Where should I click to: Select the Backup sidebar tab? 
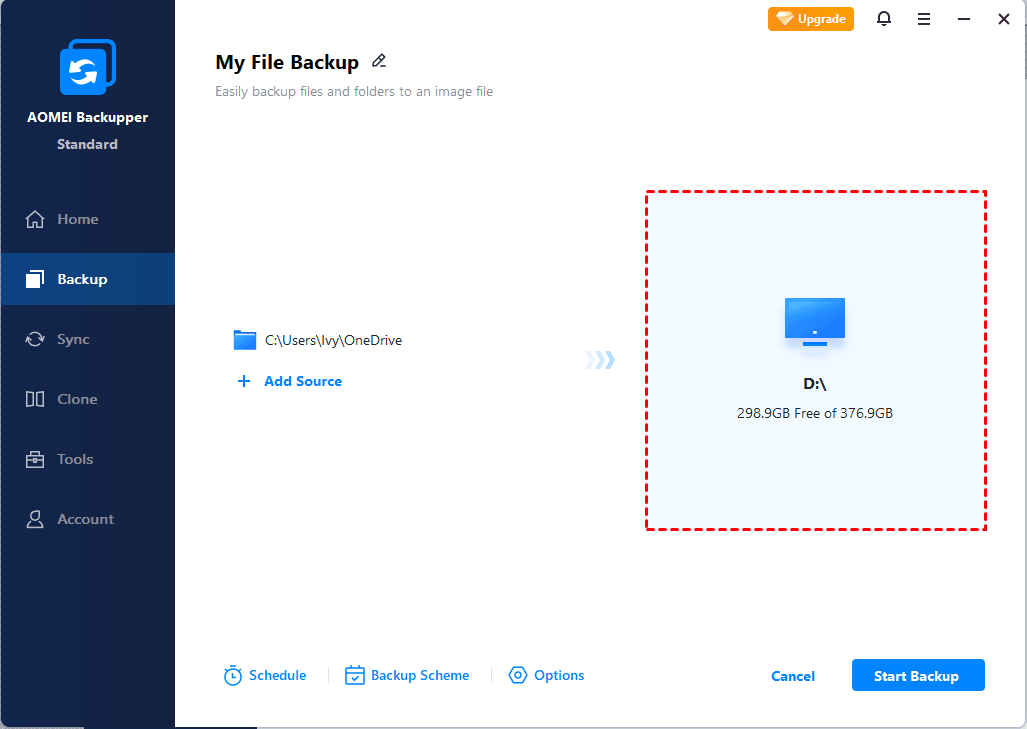[81, 279]
